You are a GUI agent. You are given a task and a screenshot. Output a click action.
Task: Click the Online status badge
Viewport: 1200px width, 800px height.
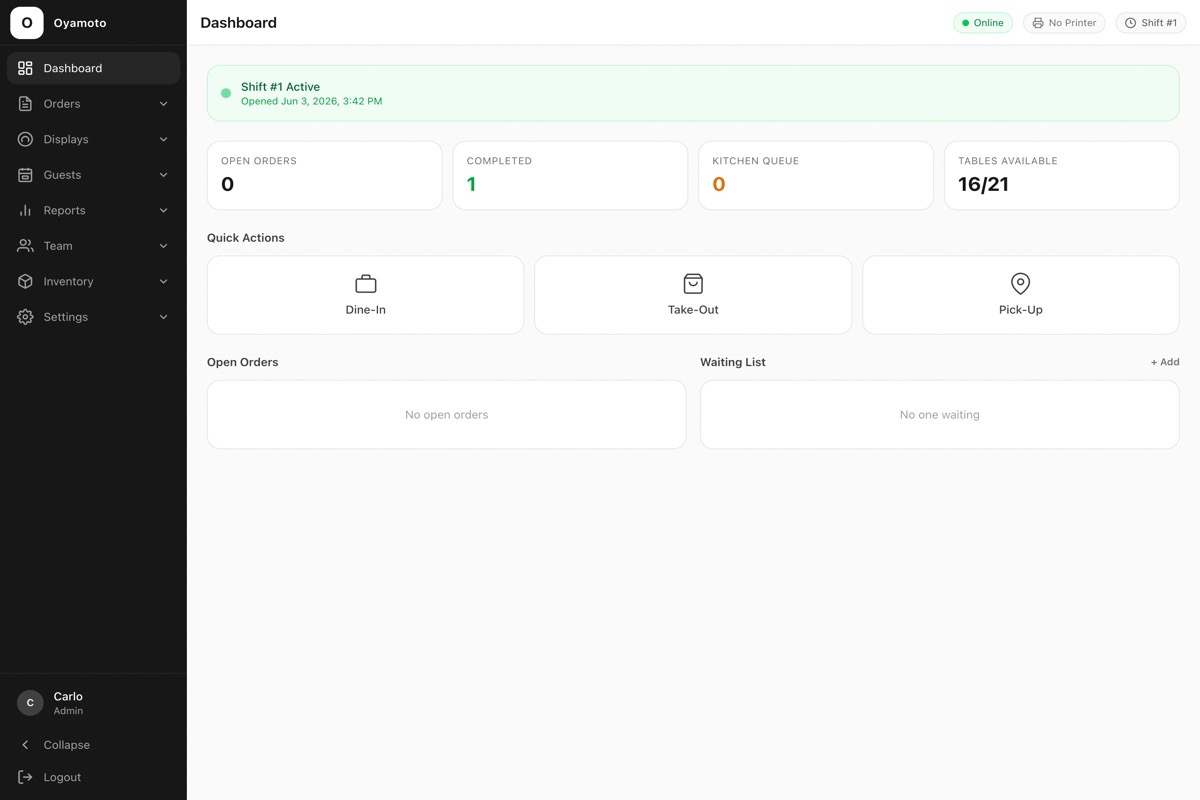point(983,23)
